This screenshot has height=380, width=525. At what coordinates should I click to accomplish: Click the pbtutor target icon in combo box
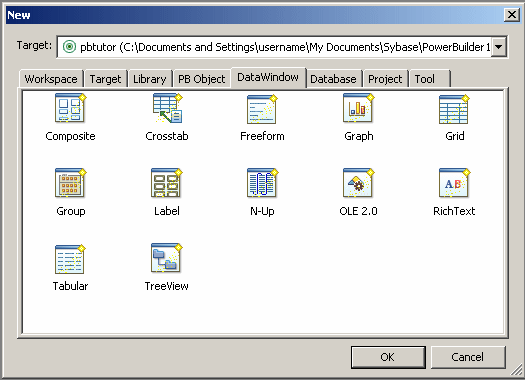(69, 47)
